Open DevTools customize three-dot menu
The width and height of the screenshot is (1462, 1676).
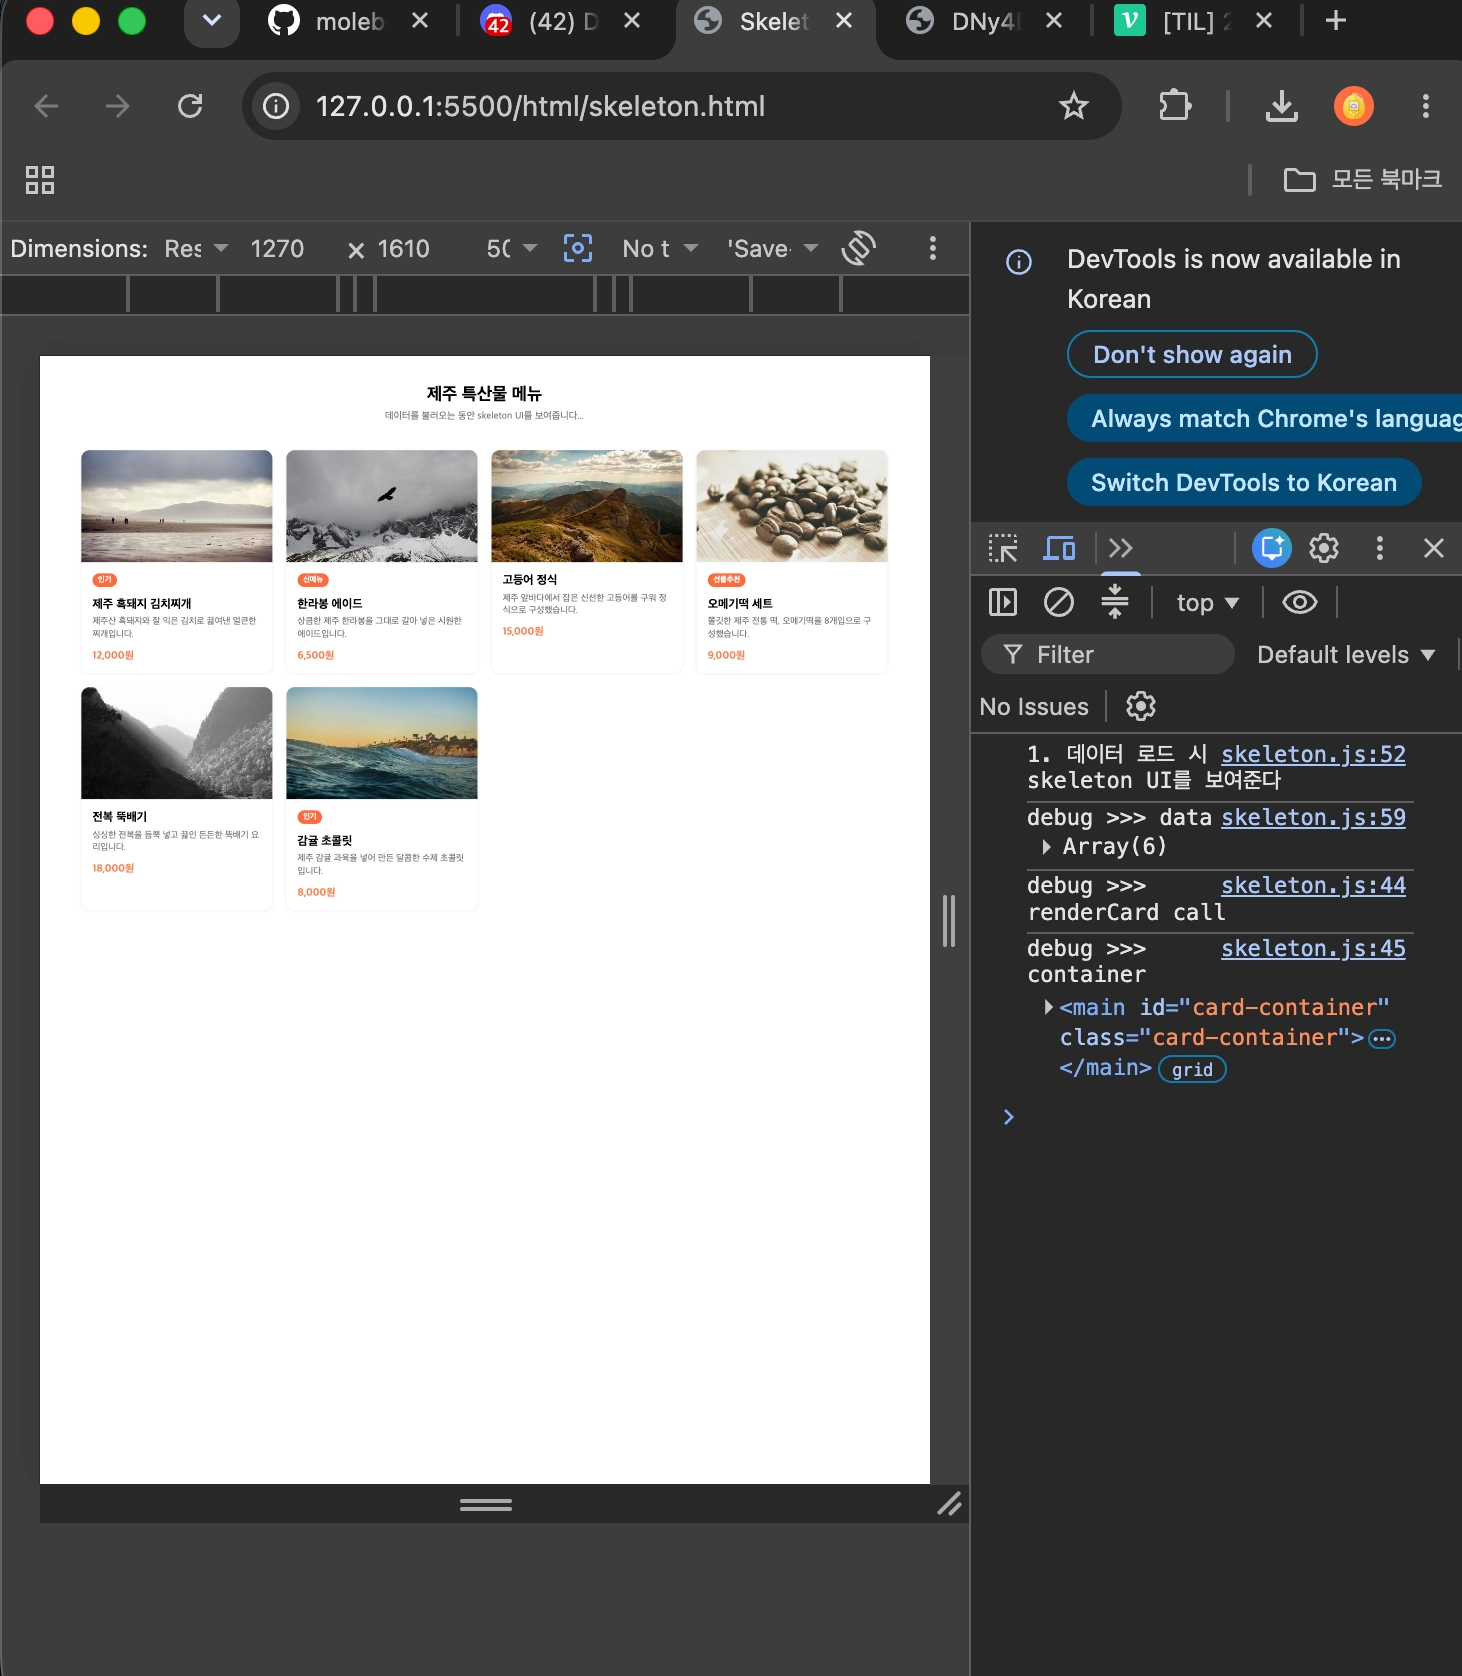1380,548
